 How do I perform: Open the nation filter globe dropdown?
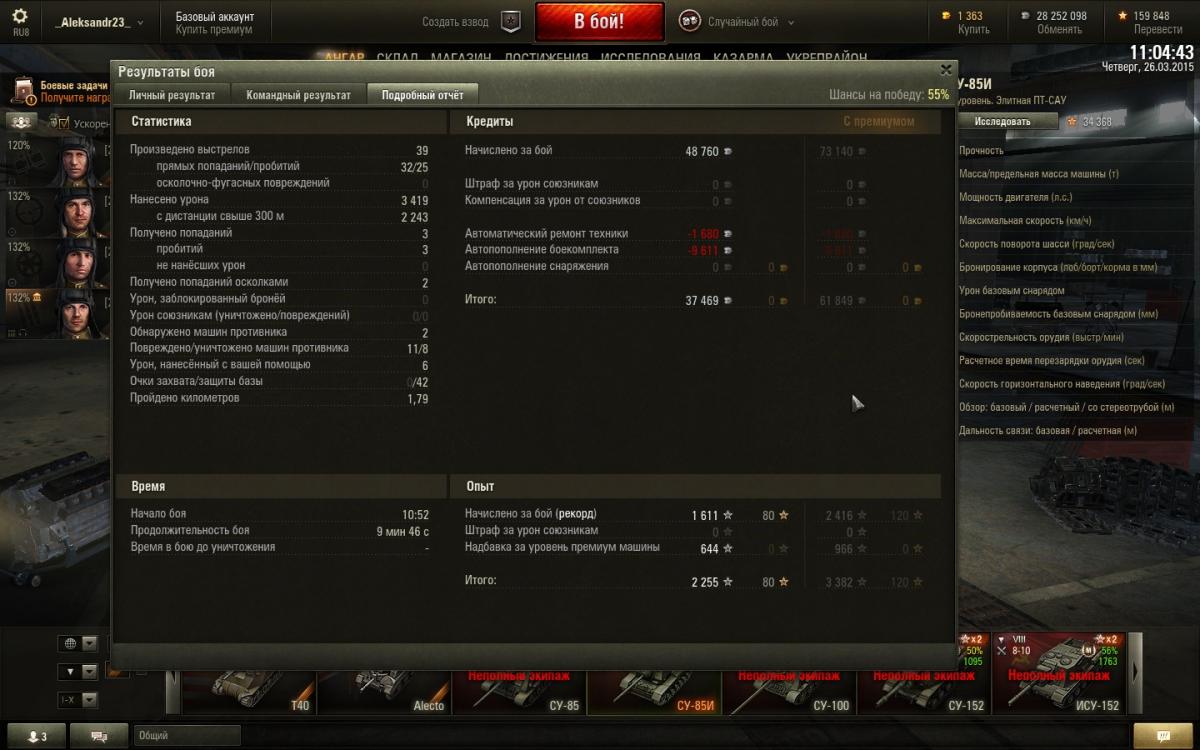coord(78,643)
